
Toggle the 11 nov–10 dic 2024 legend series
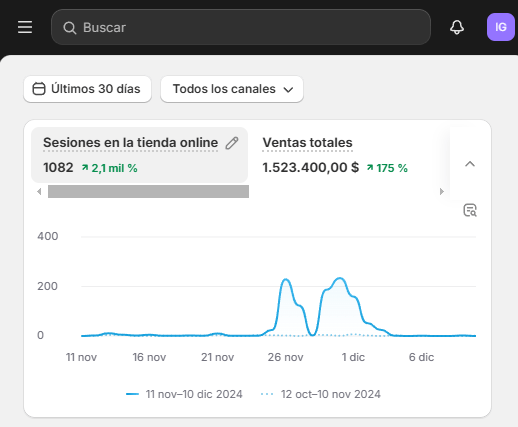click(184, 394)
